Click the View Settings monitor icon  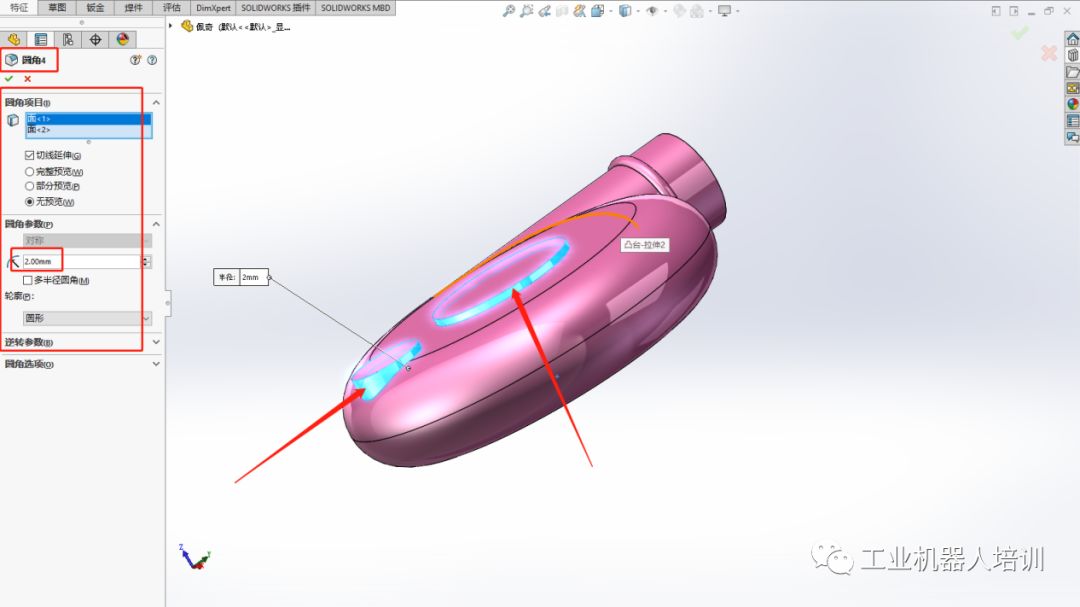724,10
